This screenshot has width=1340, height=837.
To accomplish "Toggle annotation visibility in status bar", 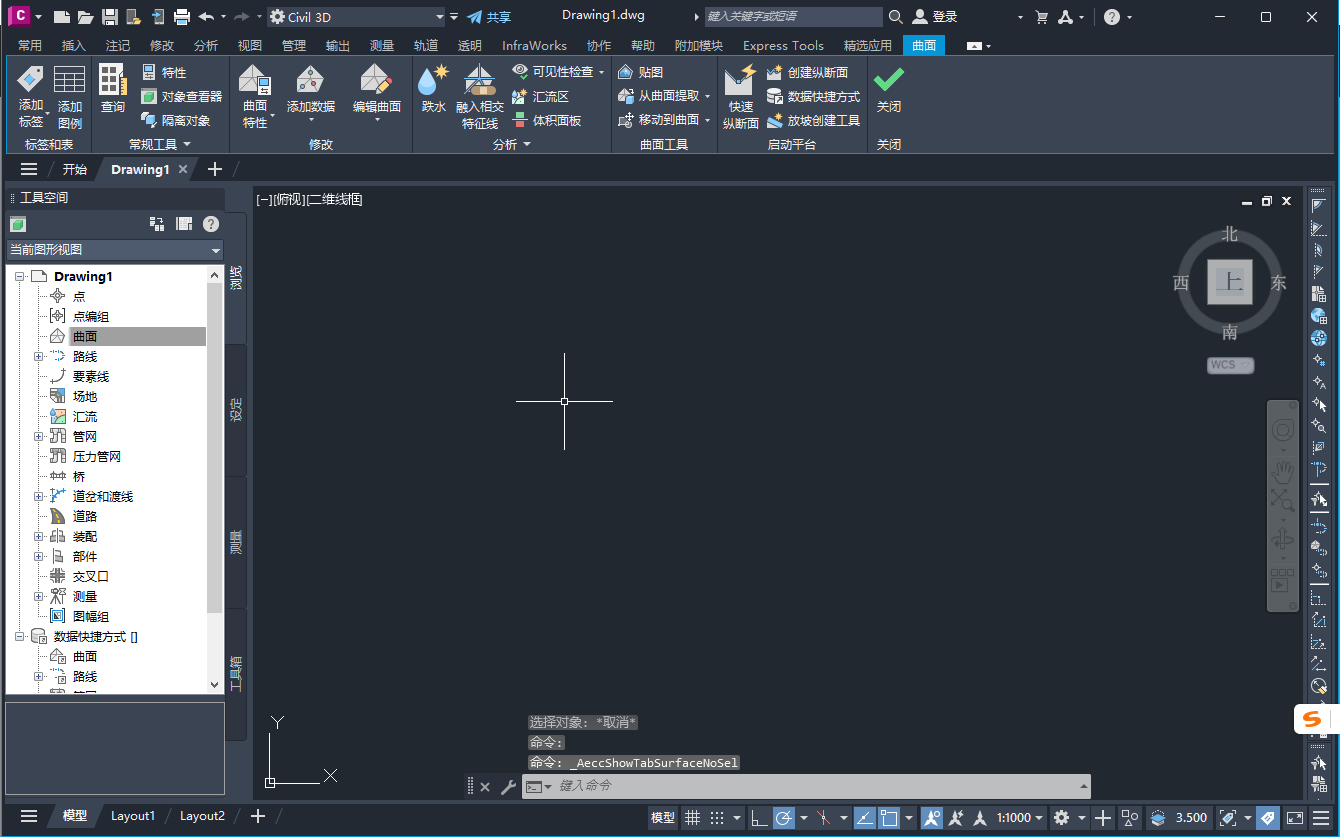I will (x=932, y=817).
